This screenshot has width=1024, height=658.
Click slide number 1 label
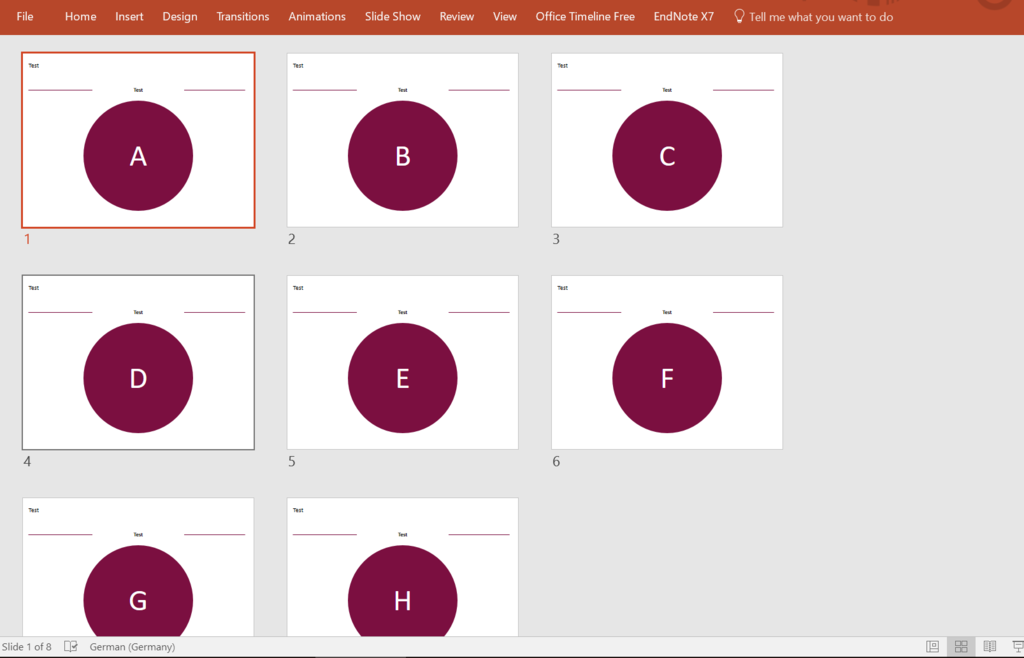(x=27, y=240)
